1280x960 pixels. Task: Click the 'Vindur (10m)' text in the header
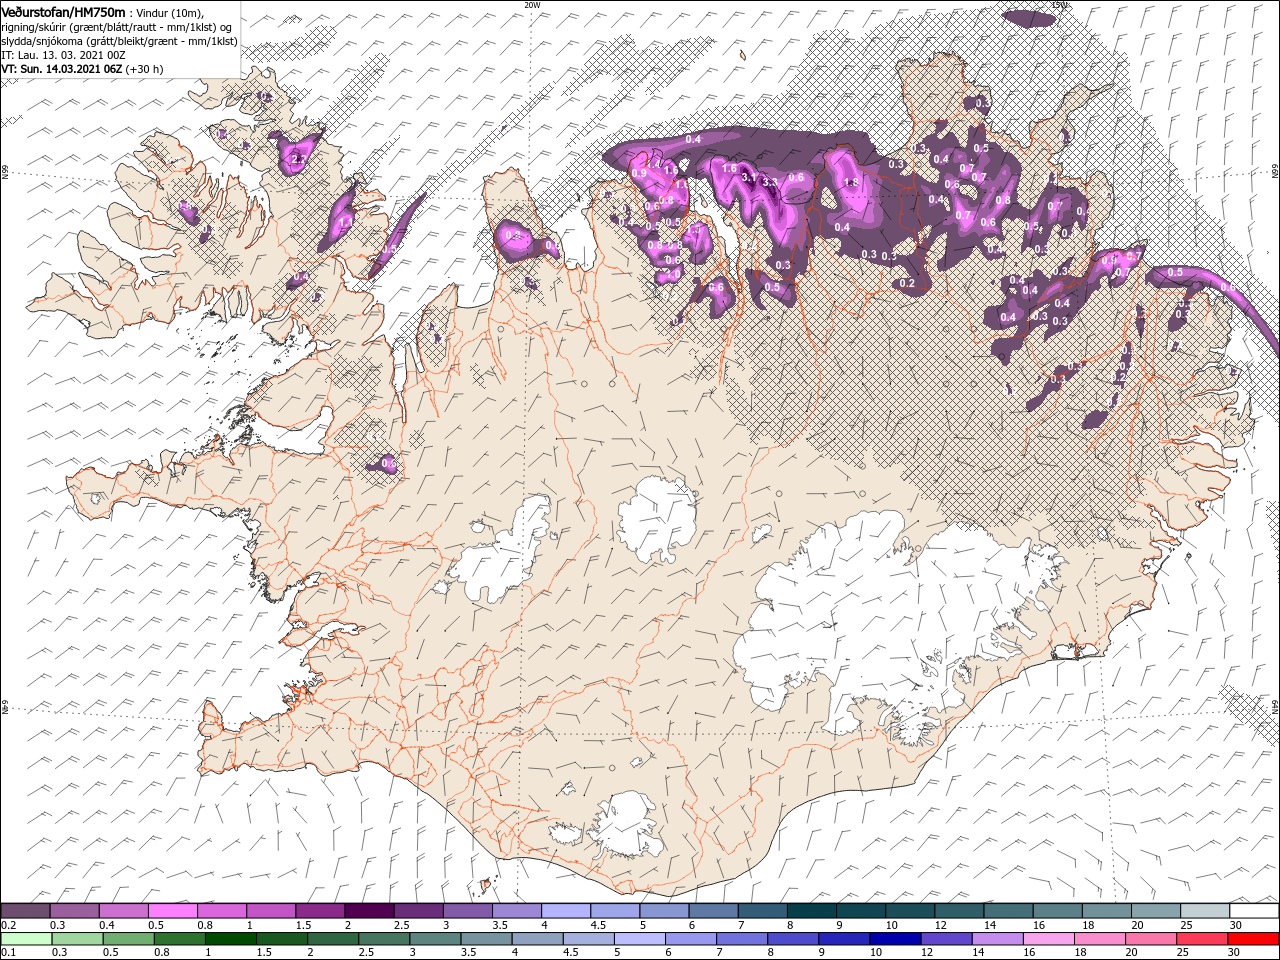coord(168,12)
